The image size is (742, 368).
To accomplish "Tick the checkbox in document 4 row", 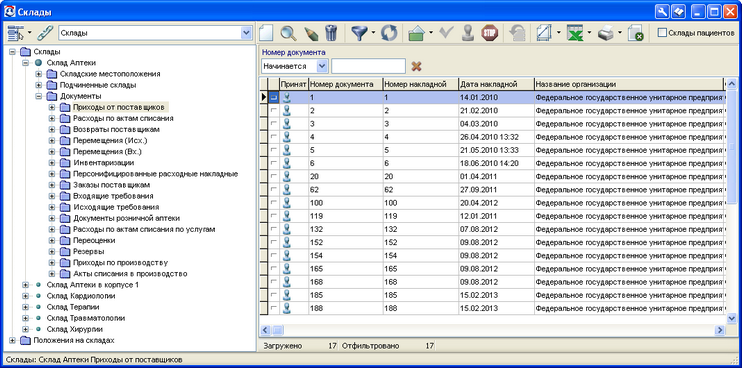I will 274,137.
